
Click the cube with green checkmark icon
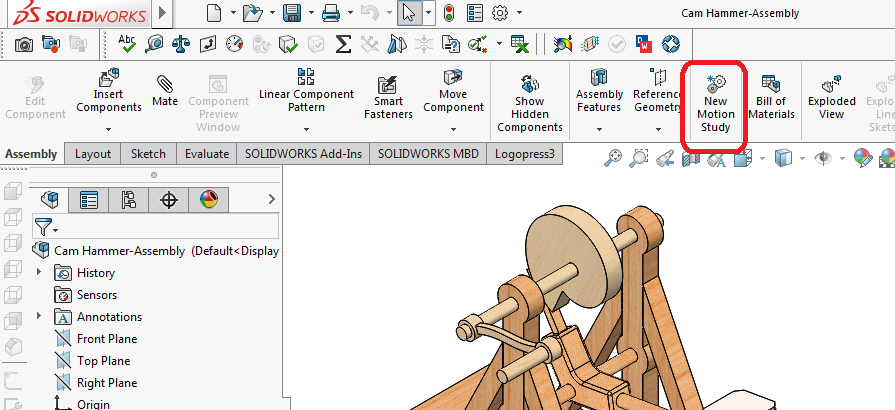point(289,44)
